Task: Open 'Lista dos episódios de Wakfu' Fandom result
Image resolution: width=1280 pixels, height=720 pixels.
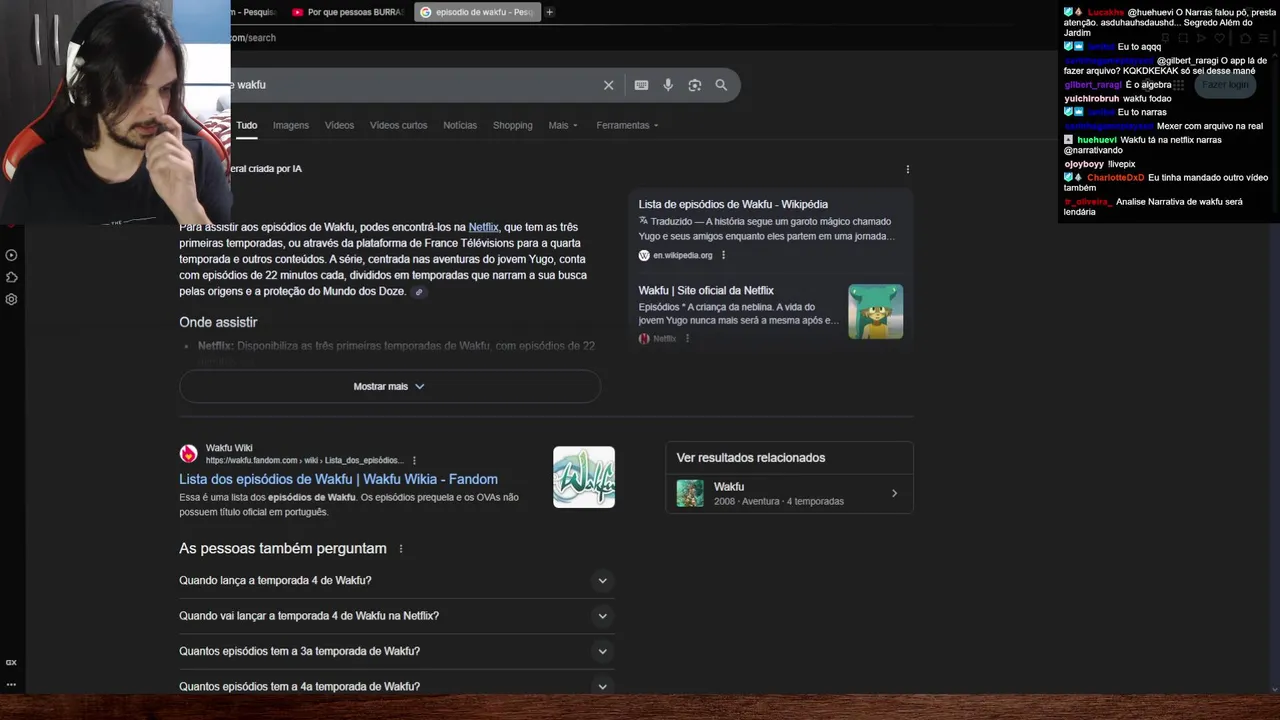Action: 338,479
